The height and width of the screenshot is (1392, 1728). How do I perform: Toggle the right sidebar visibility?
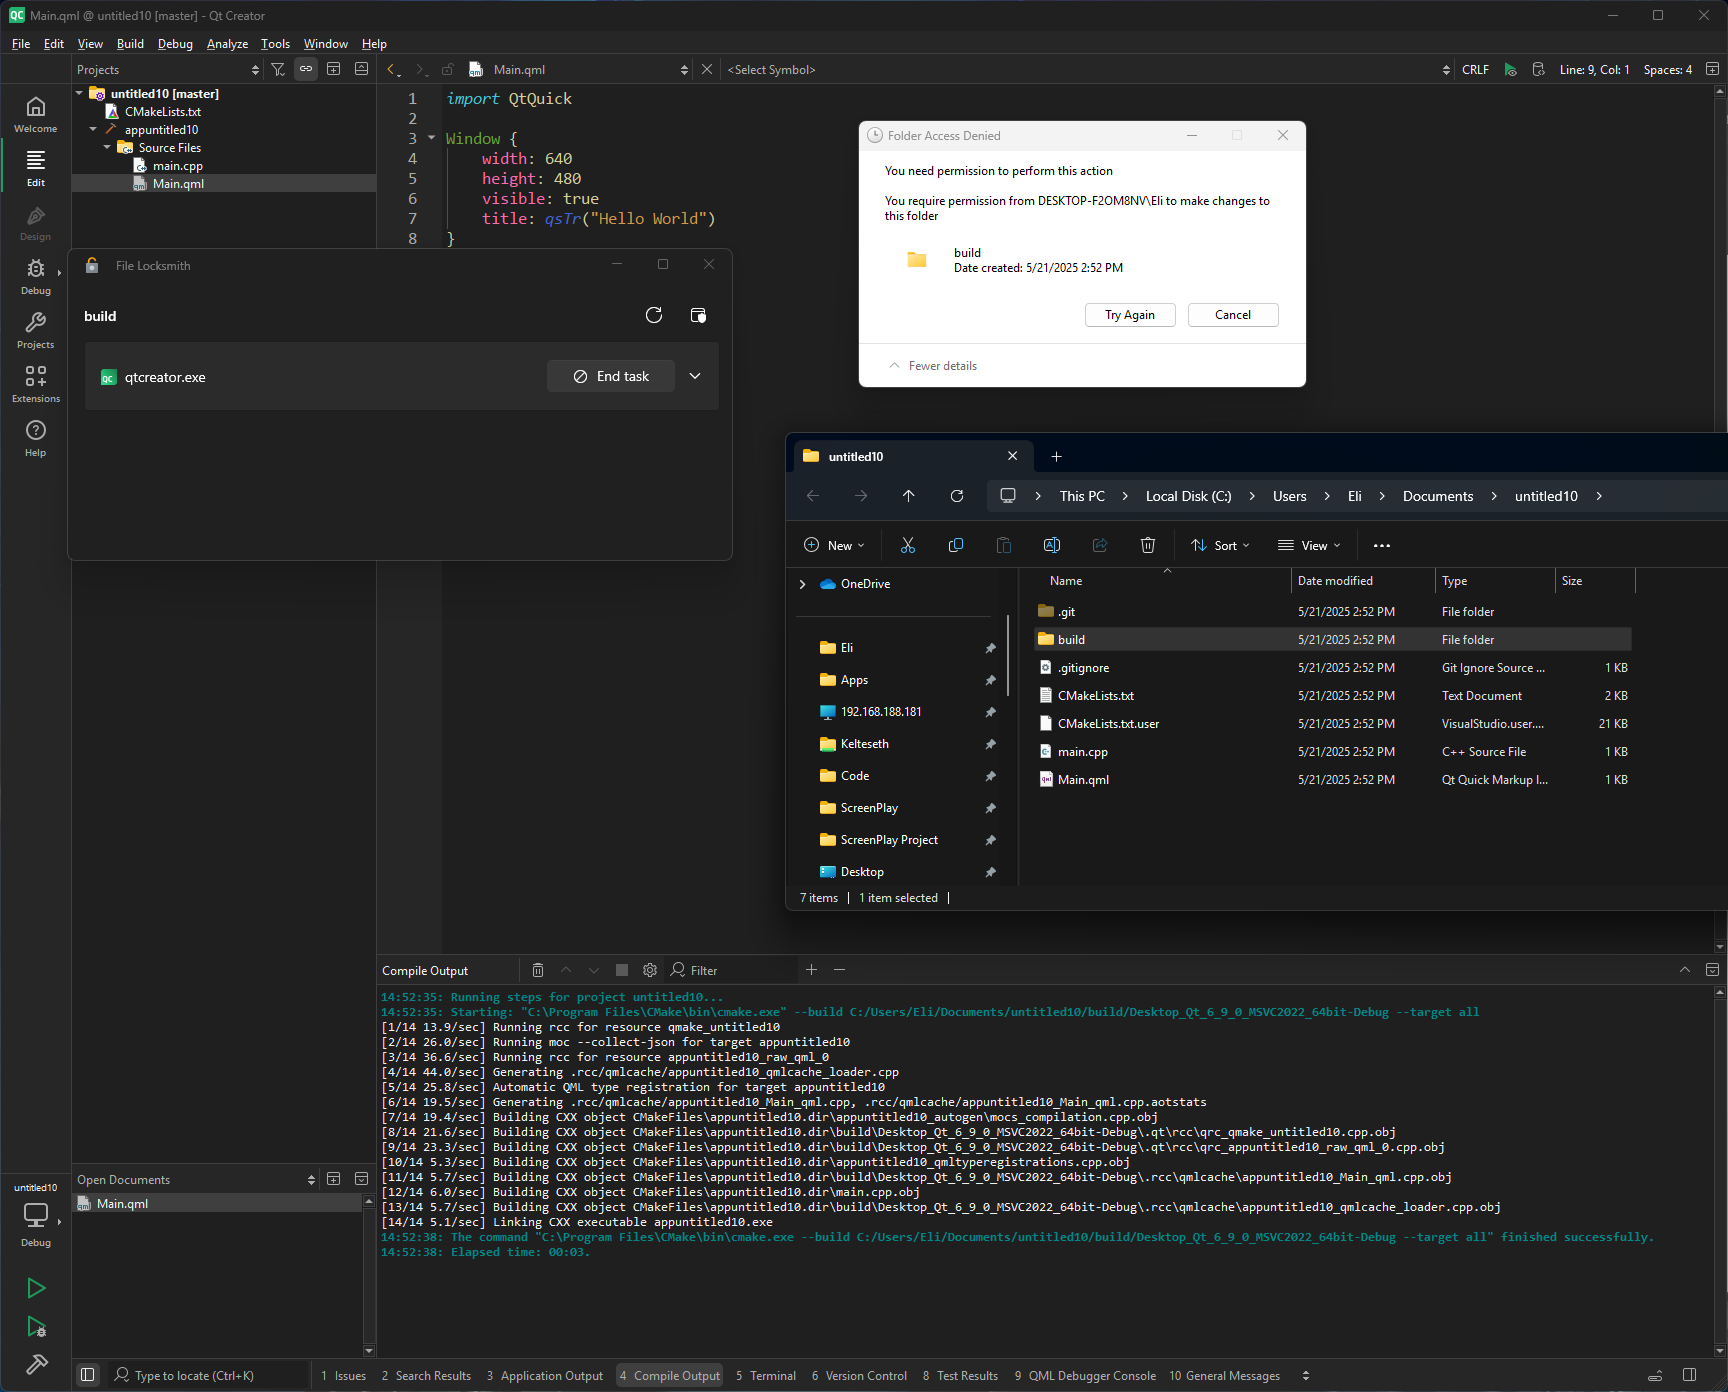[1690, 1375]
